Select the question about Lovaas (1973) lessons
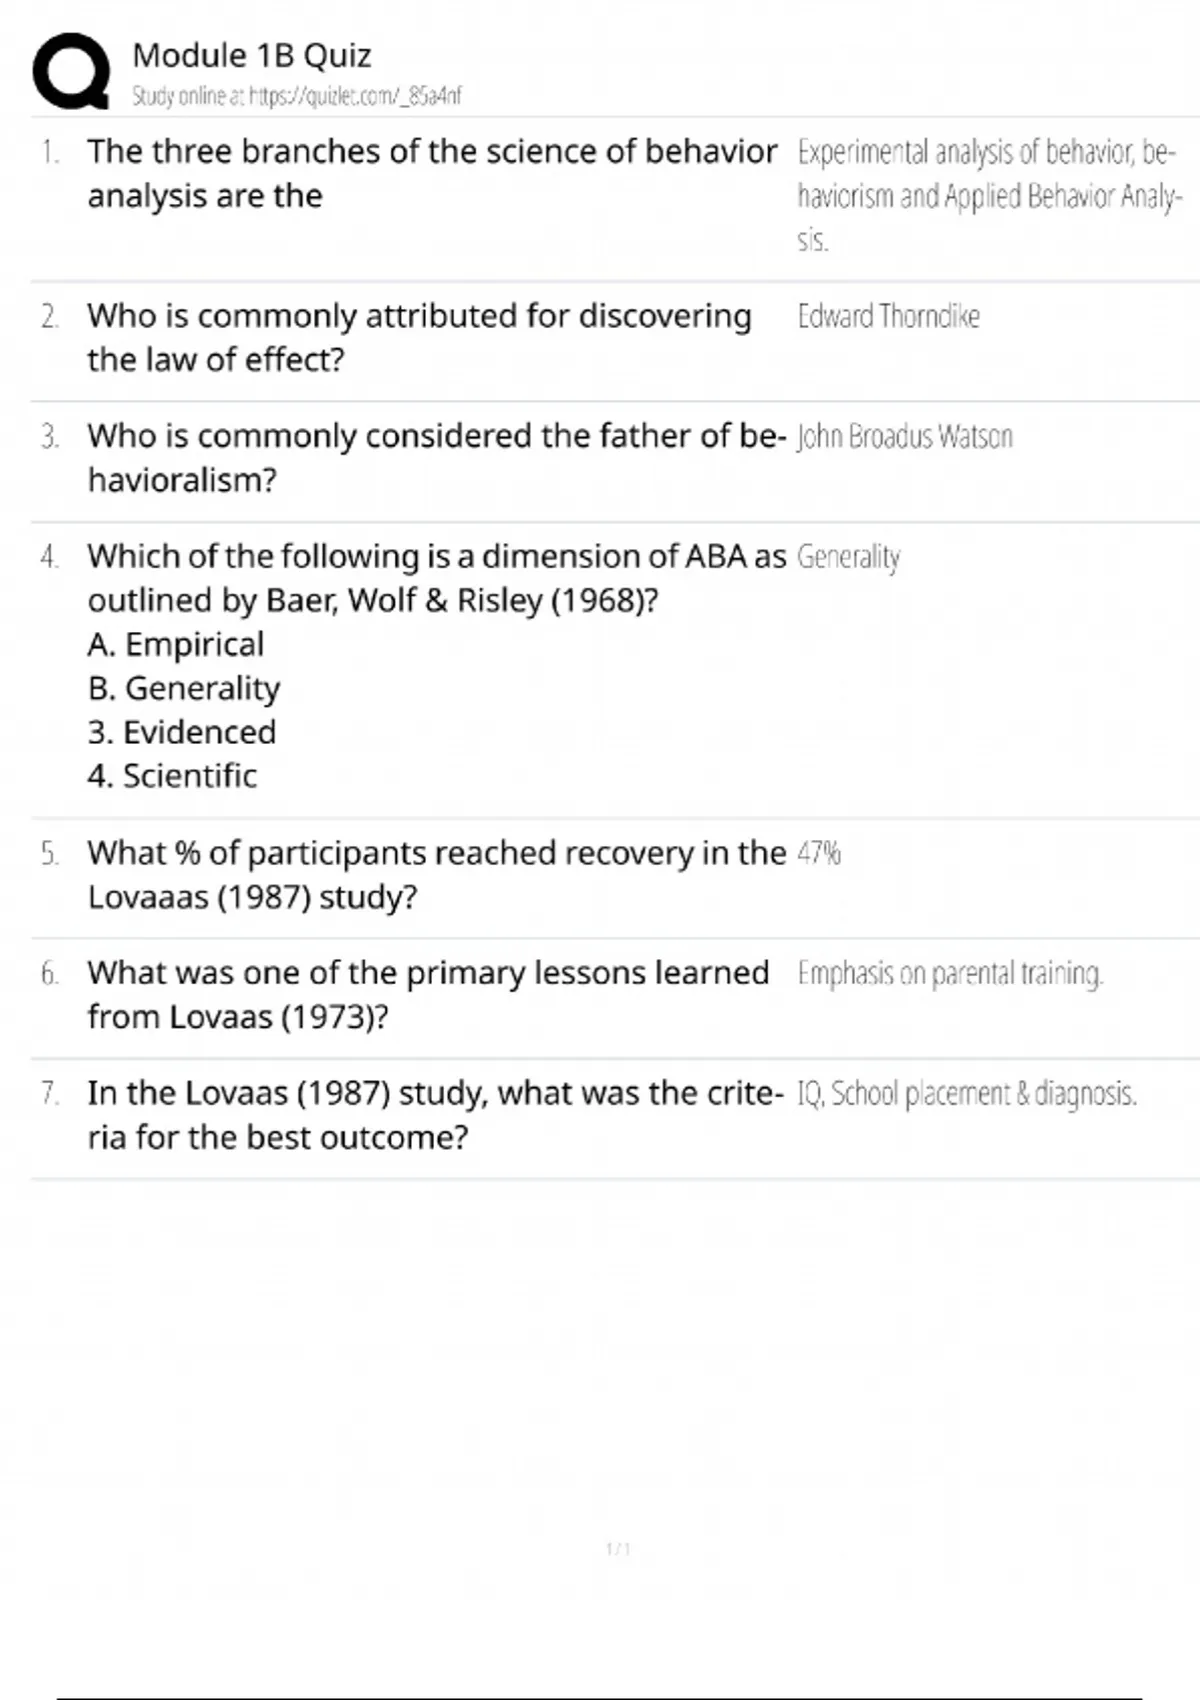This screenshot has width=1200, height=1700. pos(428,994)
